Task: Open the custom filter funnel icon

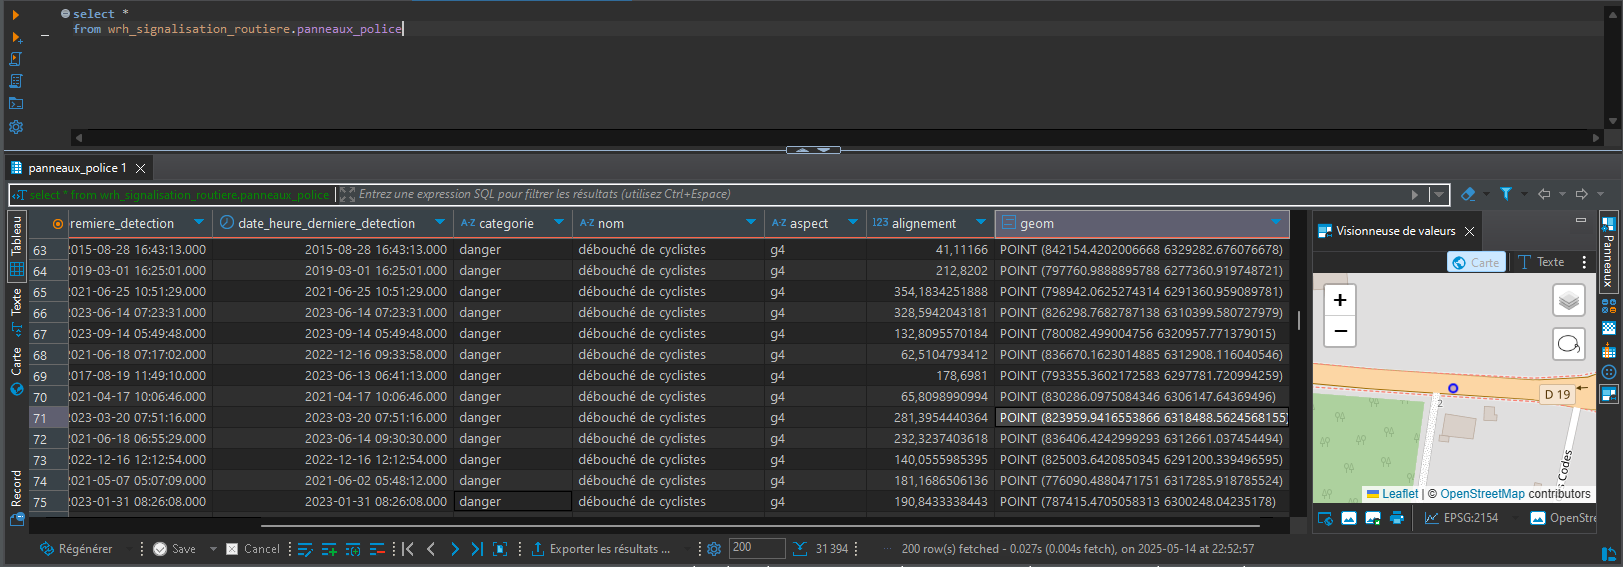Action: [x=1506, y=194]
